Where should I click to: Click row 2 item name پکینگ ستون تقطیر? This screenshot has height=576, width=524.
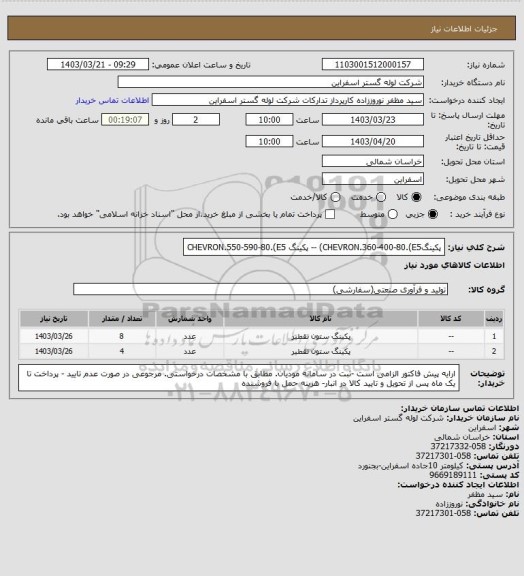coord(321,351)
